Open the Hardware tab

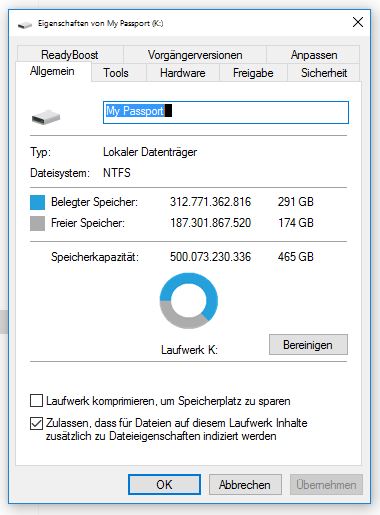[183, 73]
